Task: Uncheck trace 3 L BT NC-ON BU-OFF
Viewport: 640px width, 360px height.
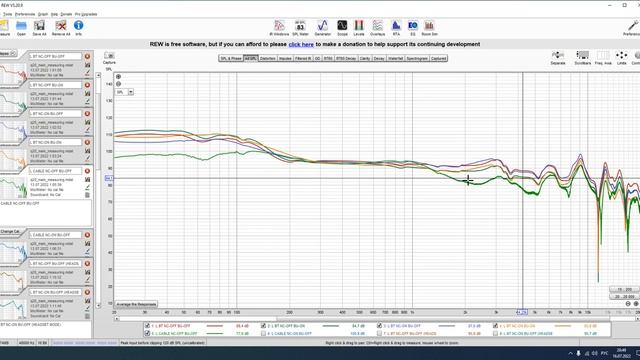Action: point(379,326)
